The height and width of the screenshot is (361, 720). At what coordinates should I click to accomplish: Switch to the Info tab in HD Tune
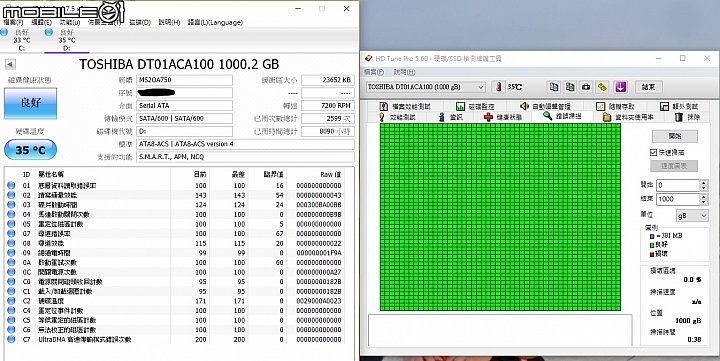click(450, 117)
